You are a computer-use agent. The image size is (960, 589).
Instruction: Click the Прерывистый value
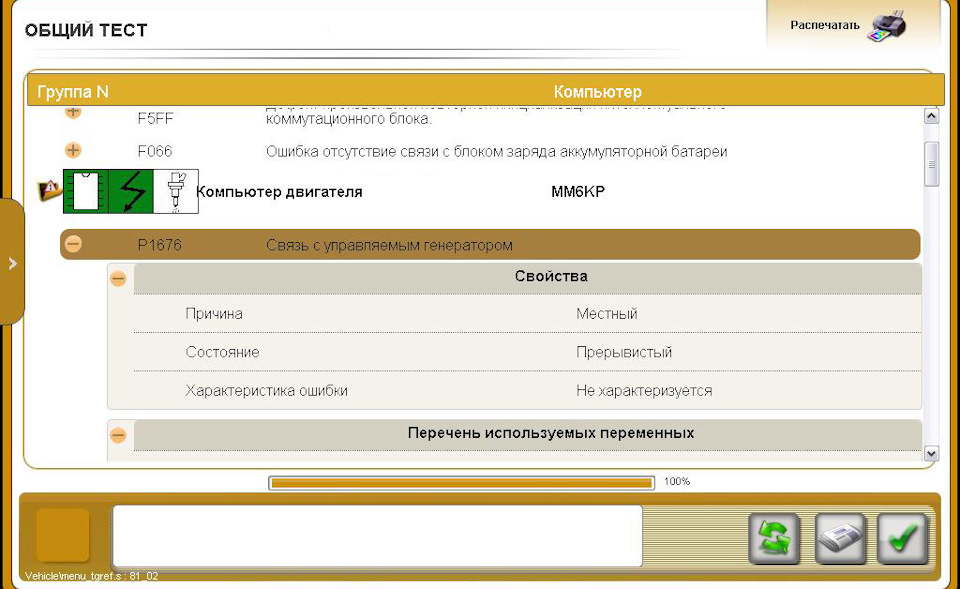tap(624, 352)
